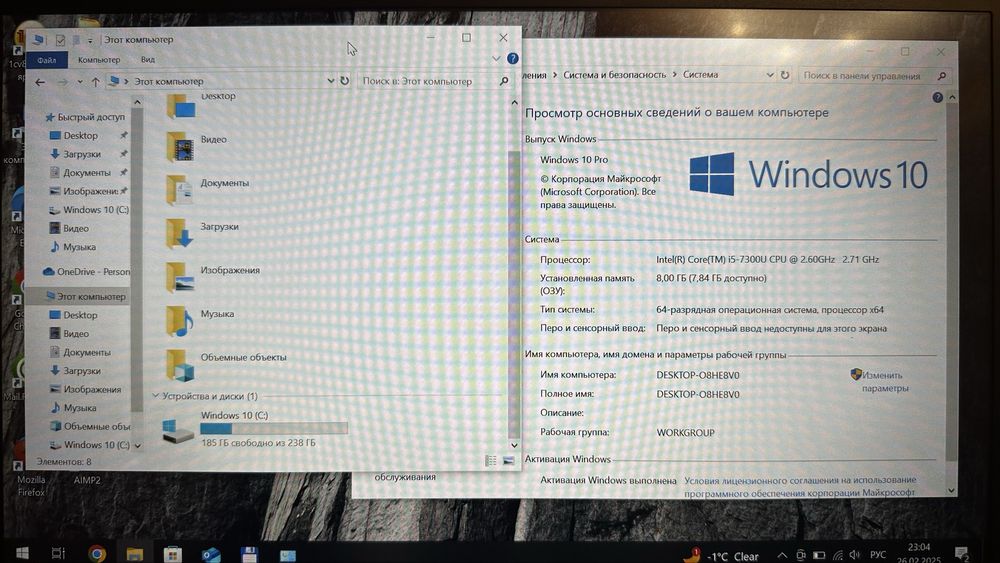Open Task View on the taskbar
This screenshot has width=1000, height=563.
[58, 553]
